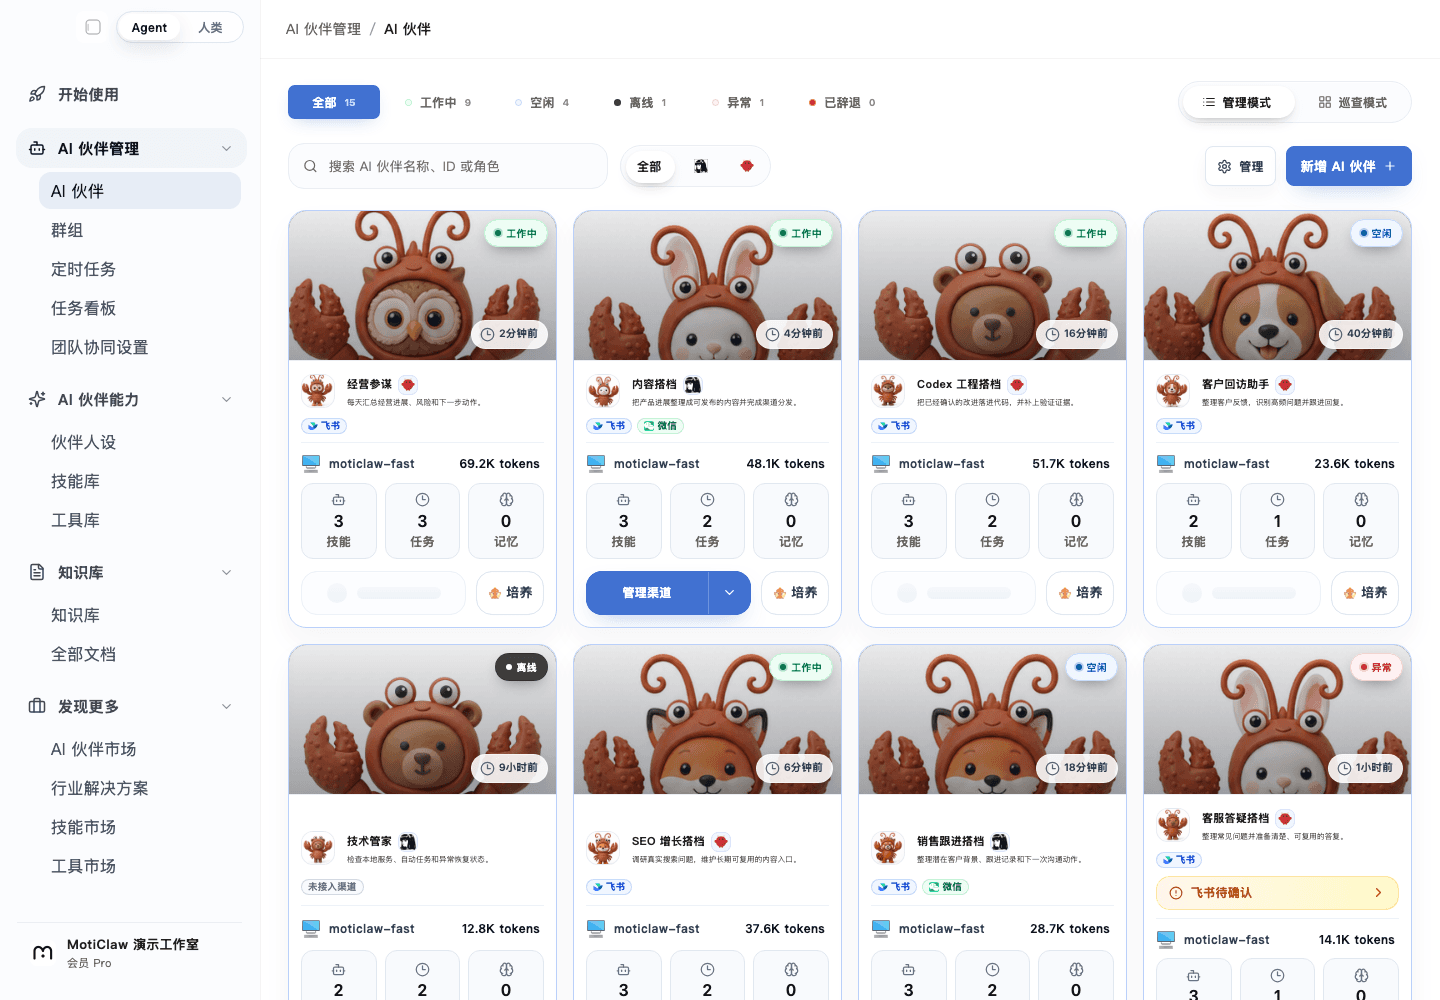Click the 经营参谋 lobster avatar icon
1440x1000 pixels.
[x=318, y=391]
